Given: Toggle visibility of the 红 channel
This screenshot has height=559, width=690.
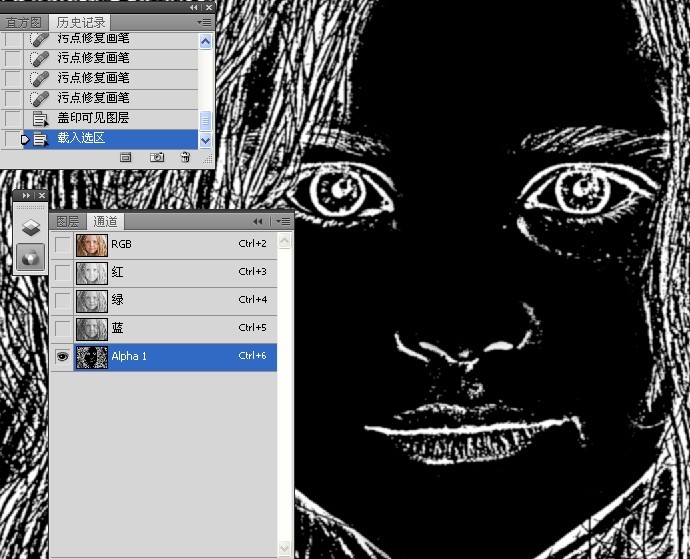Looking at the screenshot, I should (x=62, y=273).
